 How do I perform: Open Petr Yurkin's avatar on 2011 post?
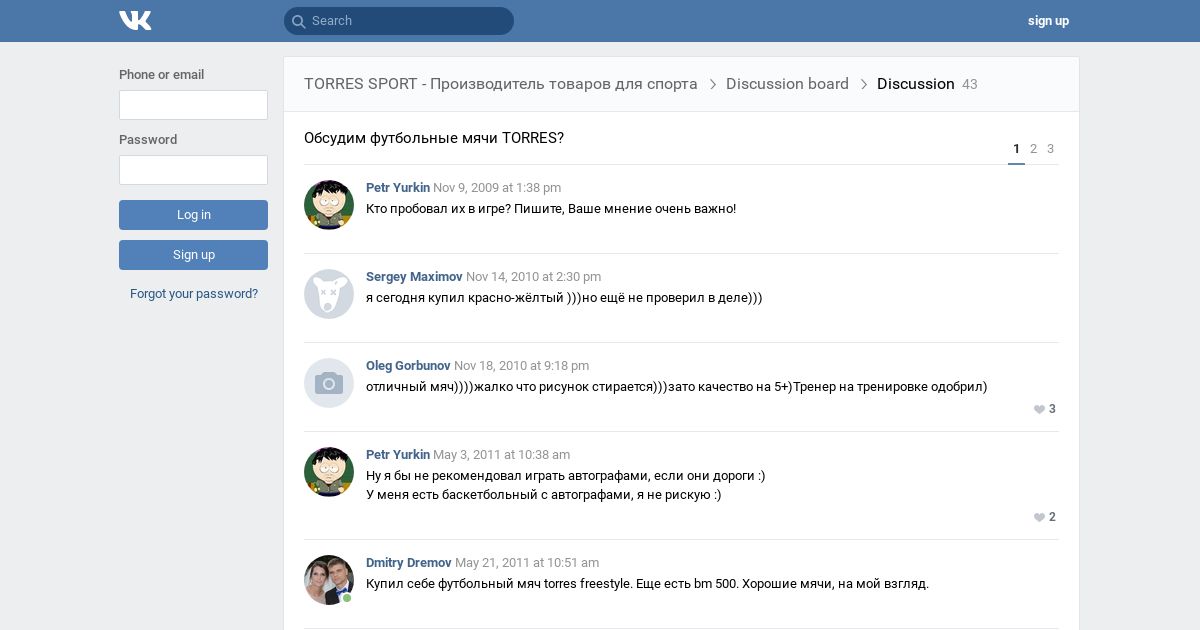[x=329, y=472]
